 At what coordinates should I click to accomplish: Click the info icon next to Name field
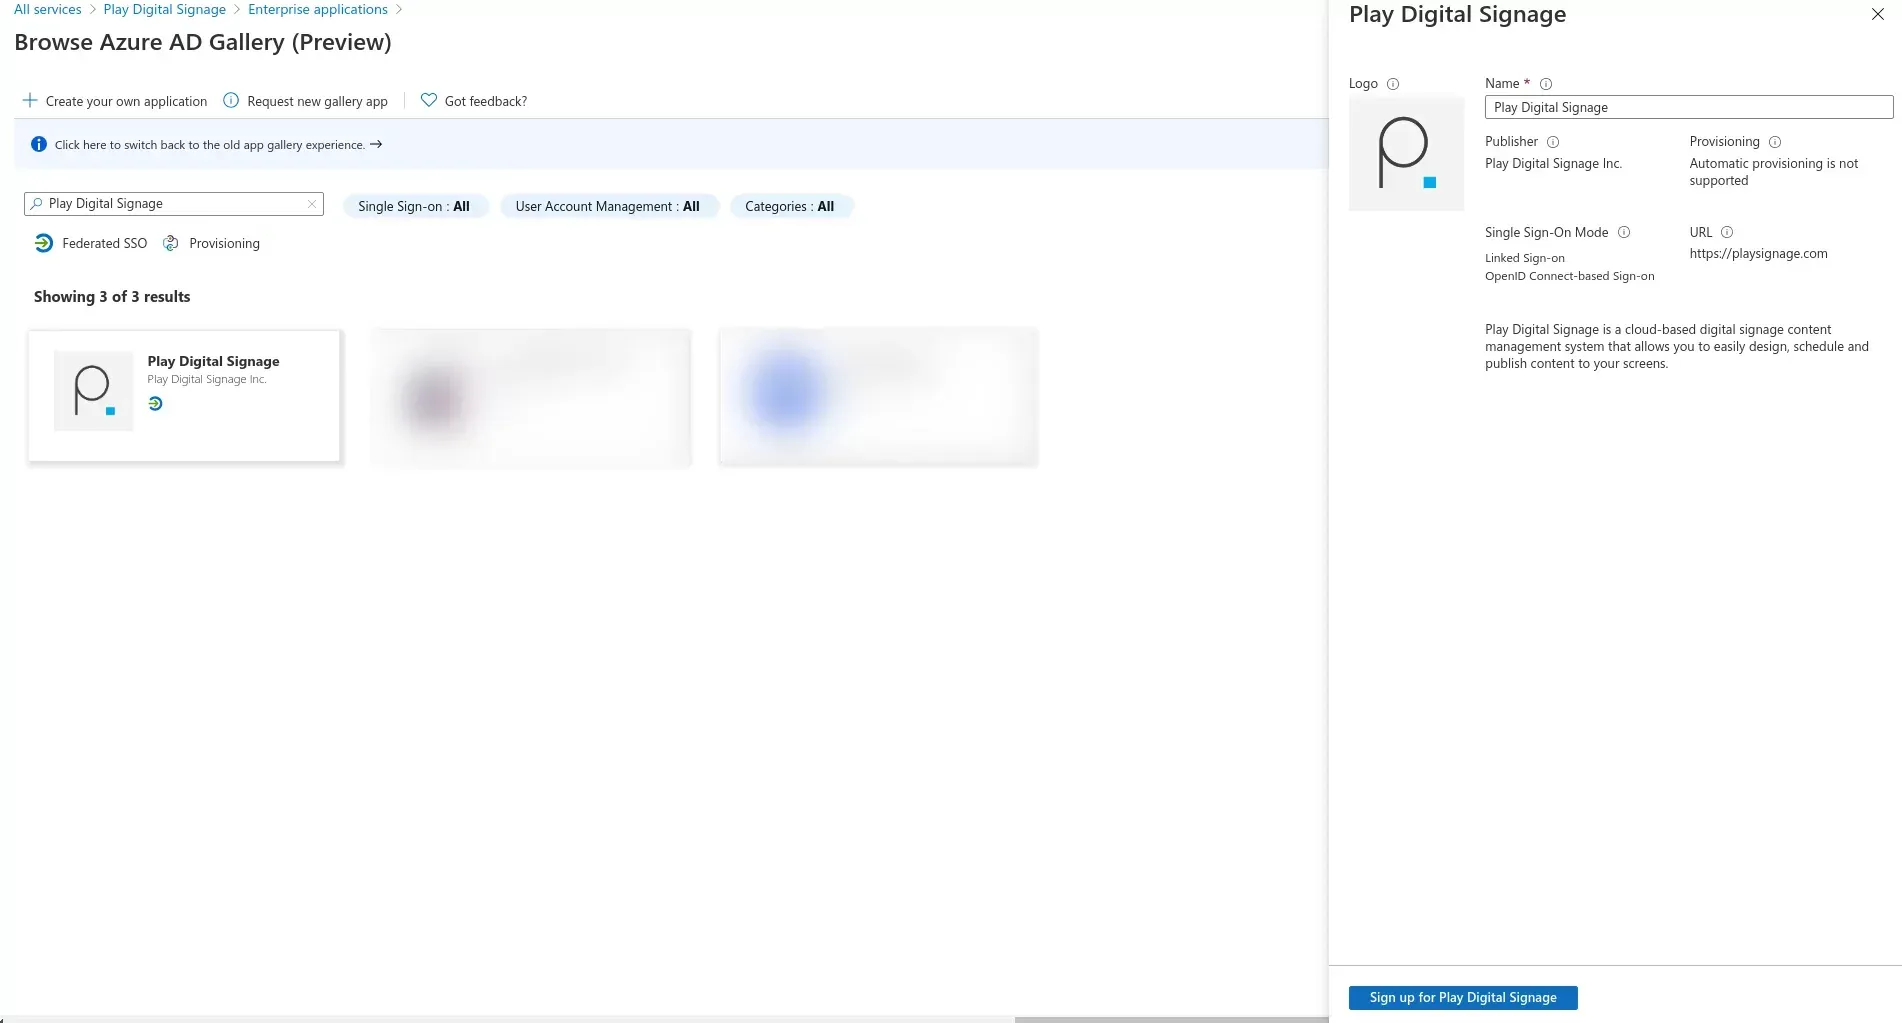pyautogui.click(x=1546, y=84)
